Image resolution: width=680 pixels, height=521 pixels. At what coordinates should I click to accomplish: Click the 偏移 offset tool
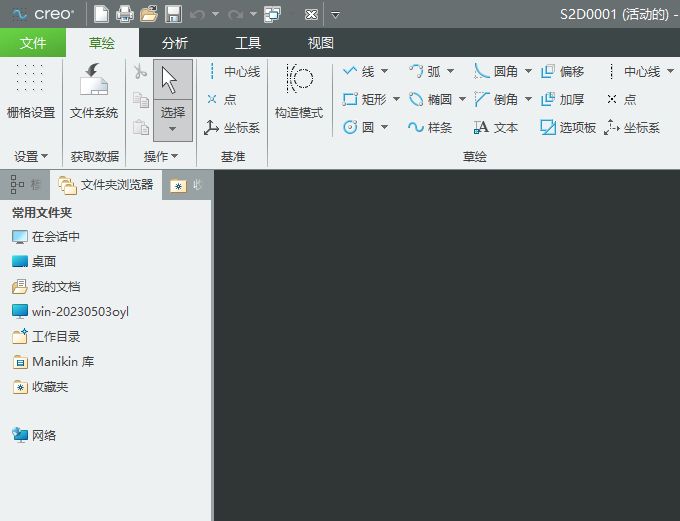[562, 71]
